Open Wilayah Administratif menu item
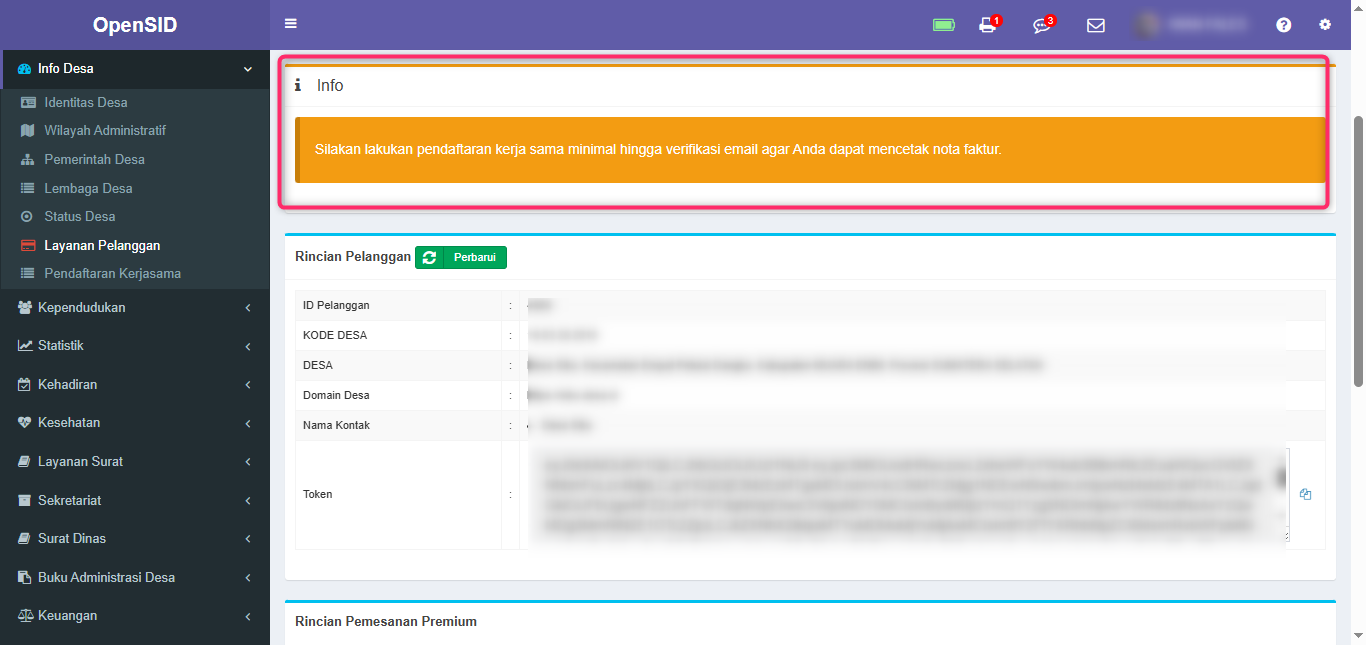 105,131
